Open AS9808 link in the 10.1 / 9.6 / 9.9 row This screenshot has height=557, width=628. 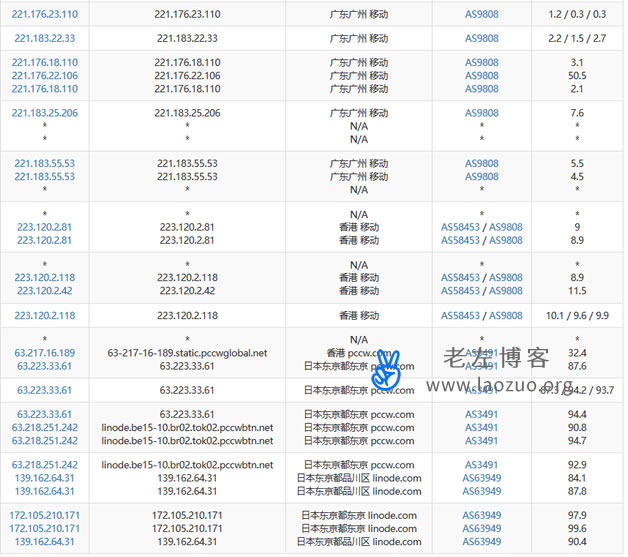point(506,316)
